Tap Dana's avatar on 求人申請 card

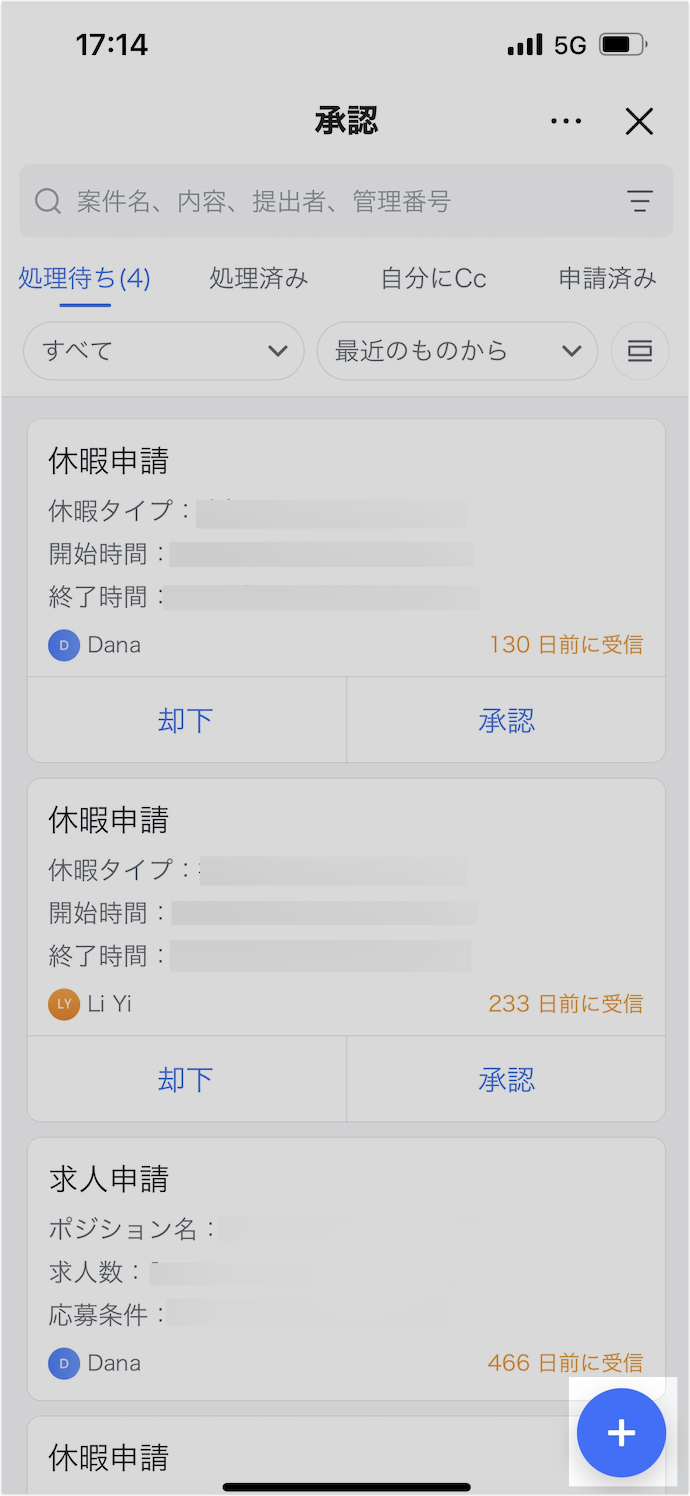coord(64,1363)
